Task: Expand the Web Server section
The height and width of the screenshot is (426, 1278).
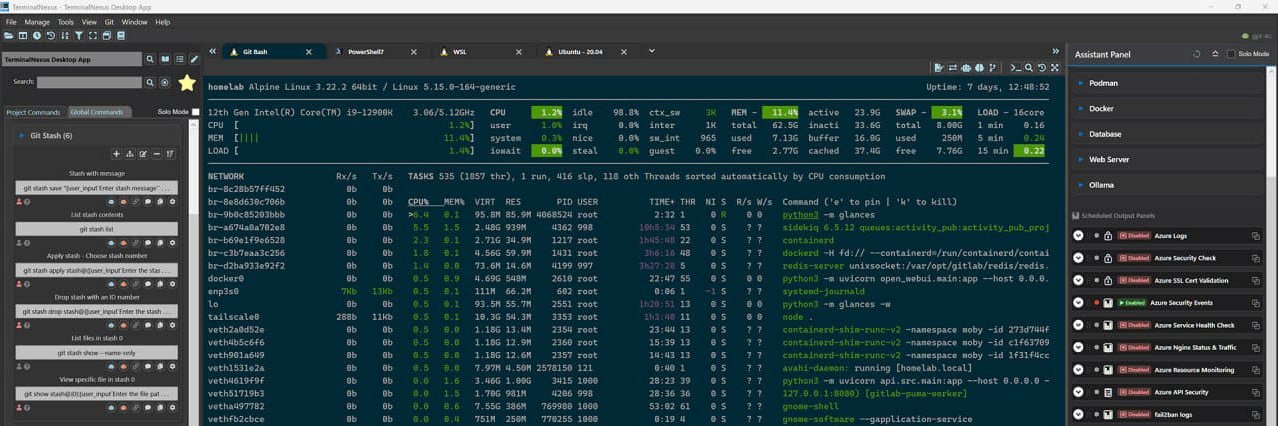Action: point(1168,159)
